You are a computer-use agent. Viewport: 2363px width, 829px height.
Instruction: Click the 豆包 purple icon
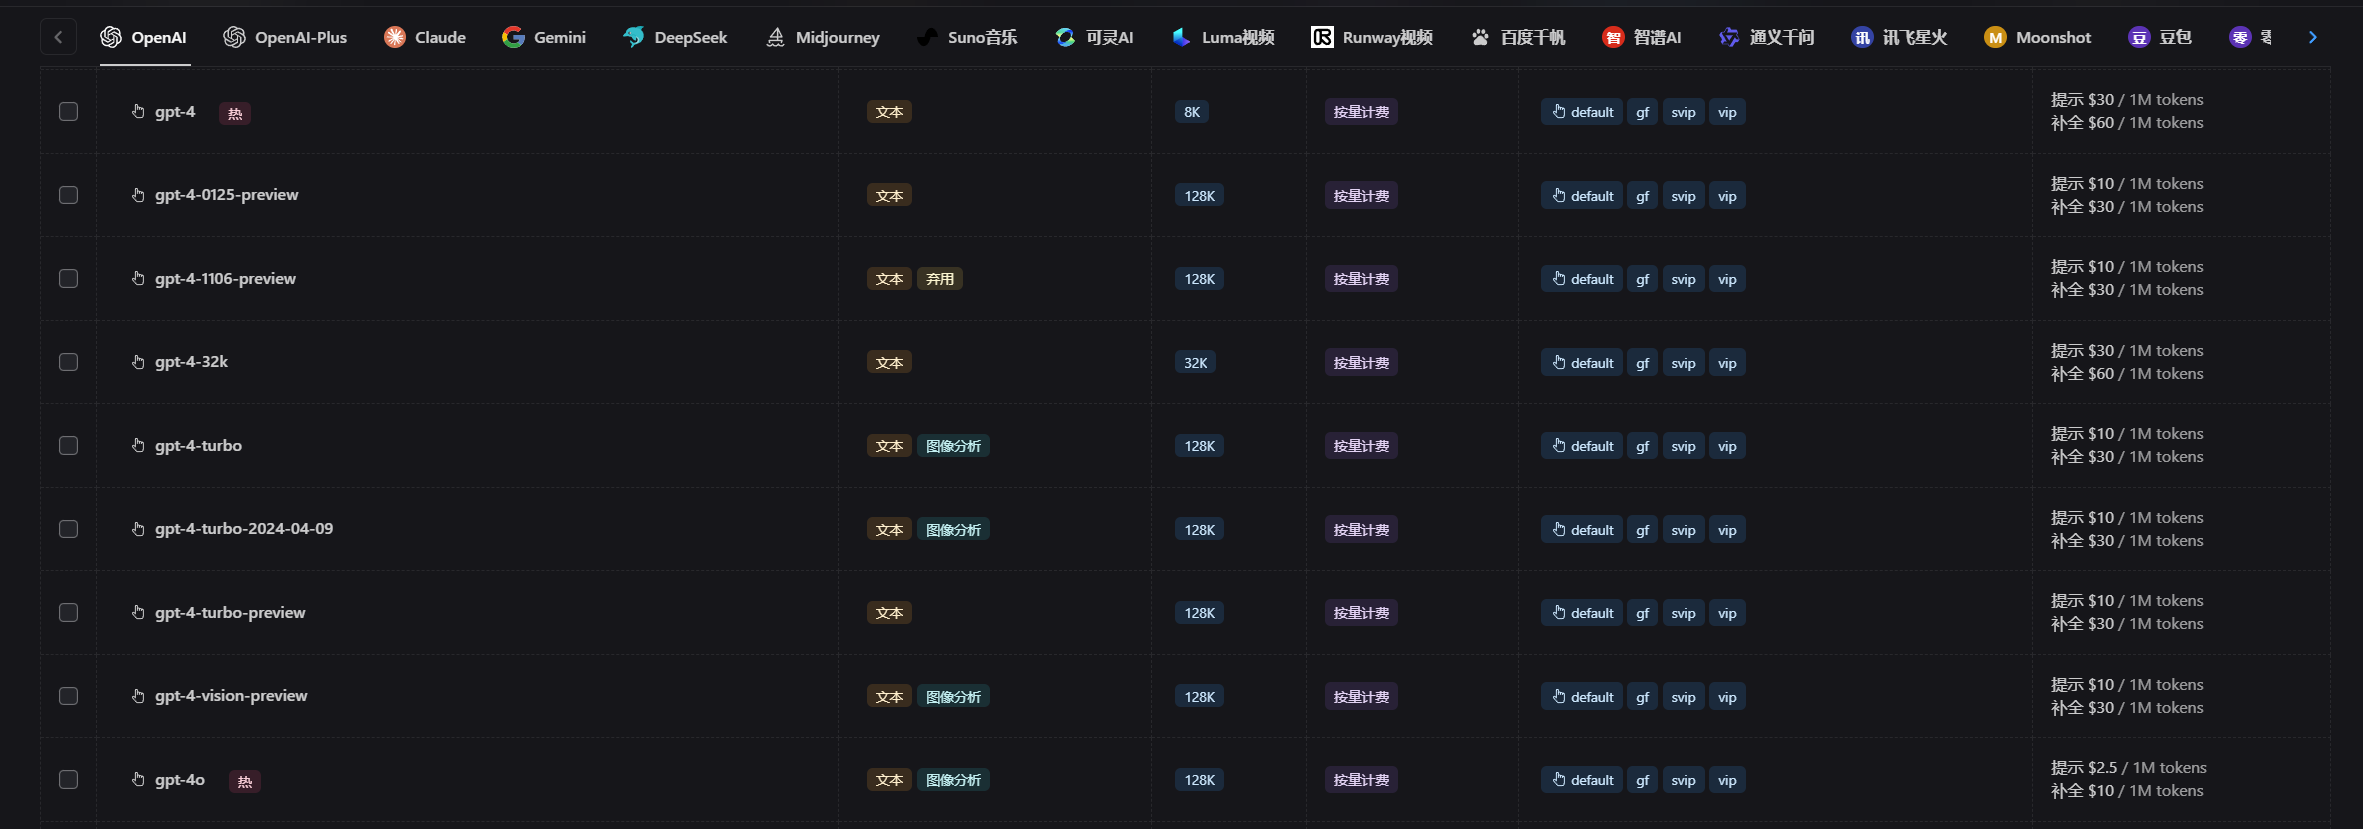click(2139, 37)
